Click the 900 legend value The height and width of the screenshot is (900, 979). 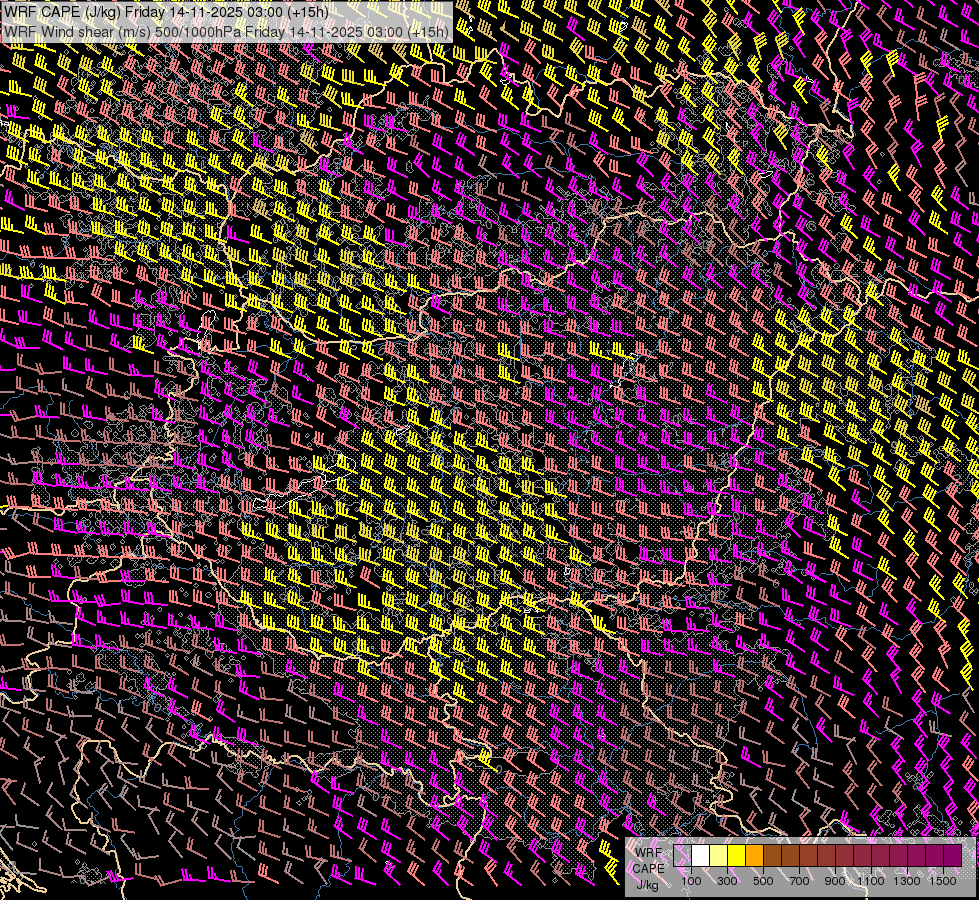click(x=835, y=881)
